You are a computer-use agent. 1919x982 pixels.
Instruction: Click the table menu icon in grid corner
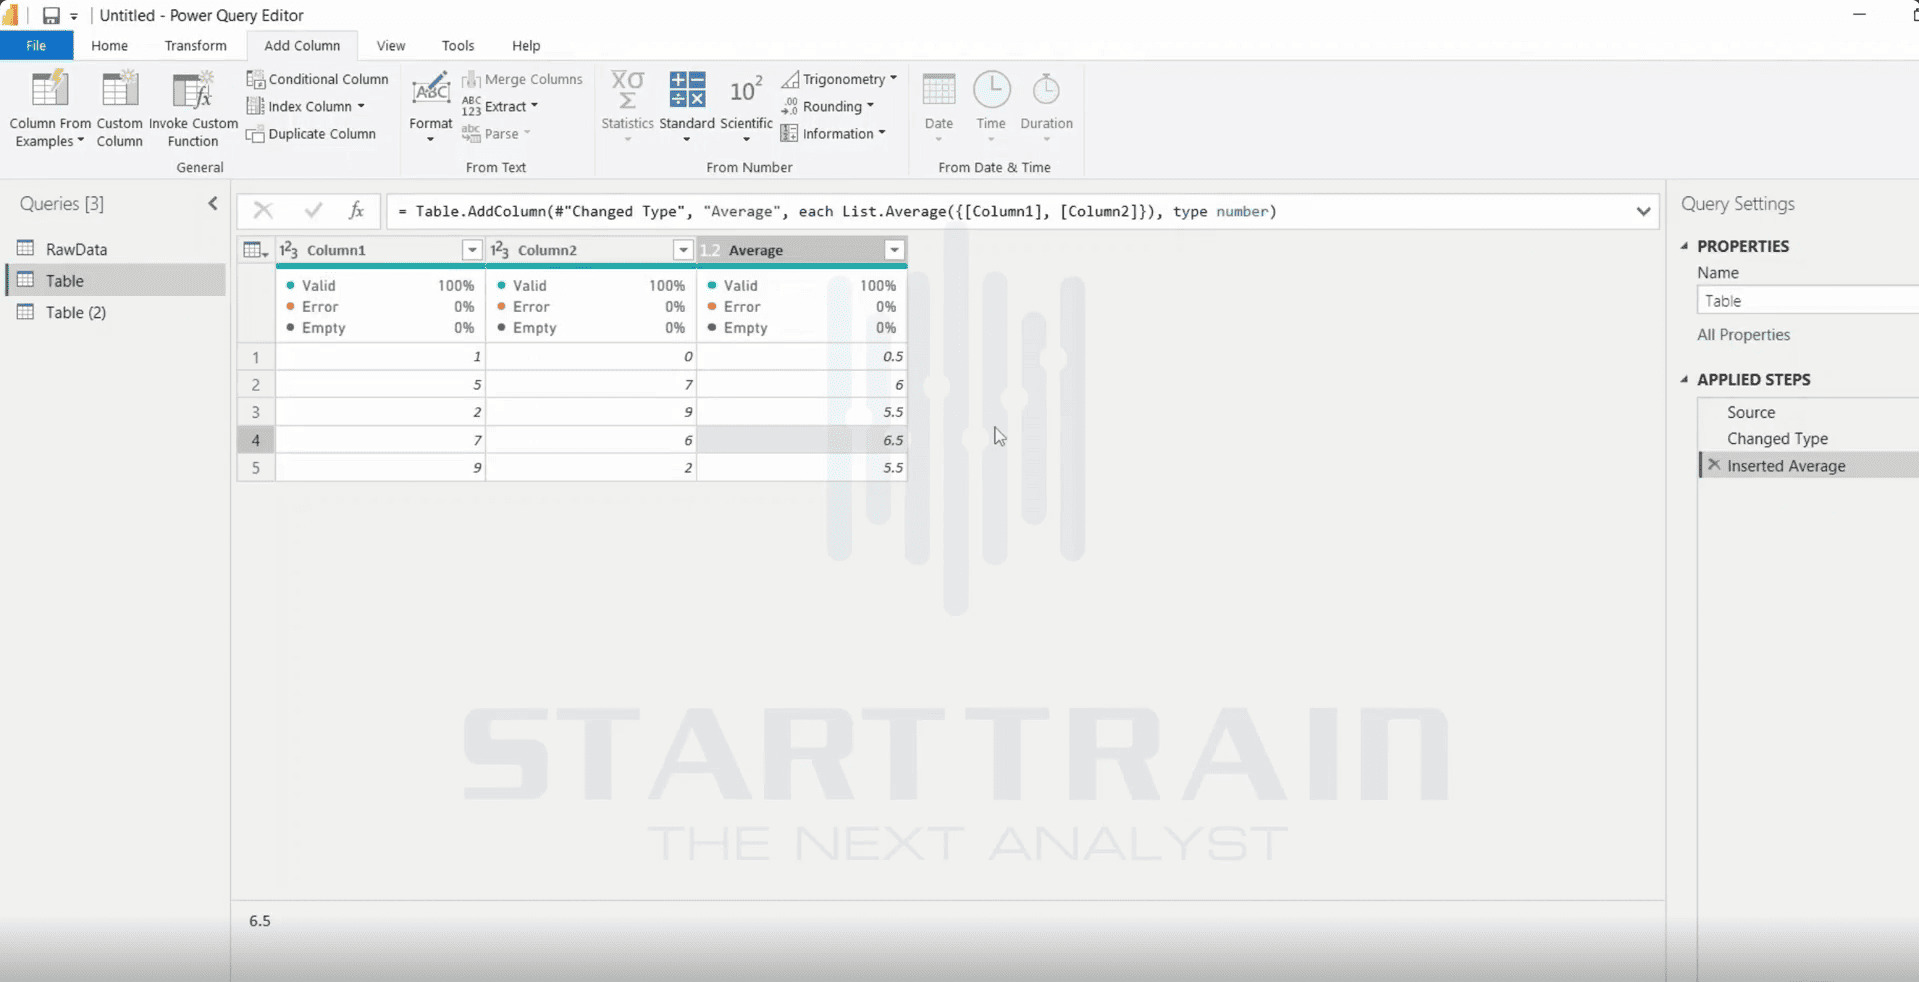coord(256,250)
